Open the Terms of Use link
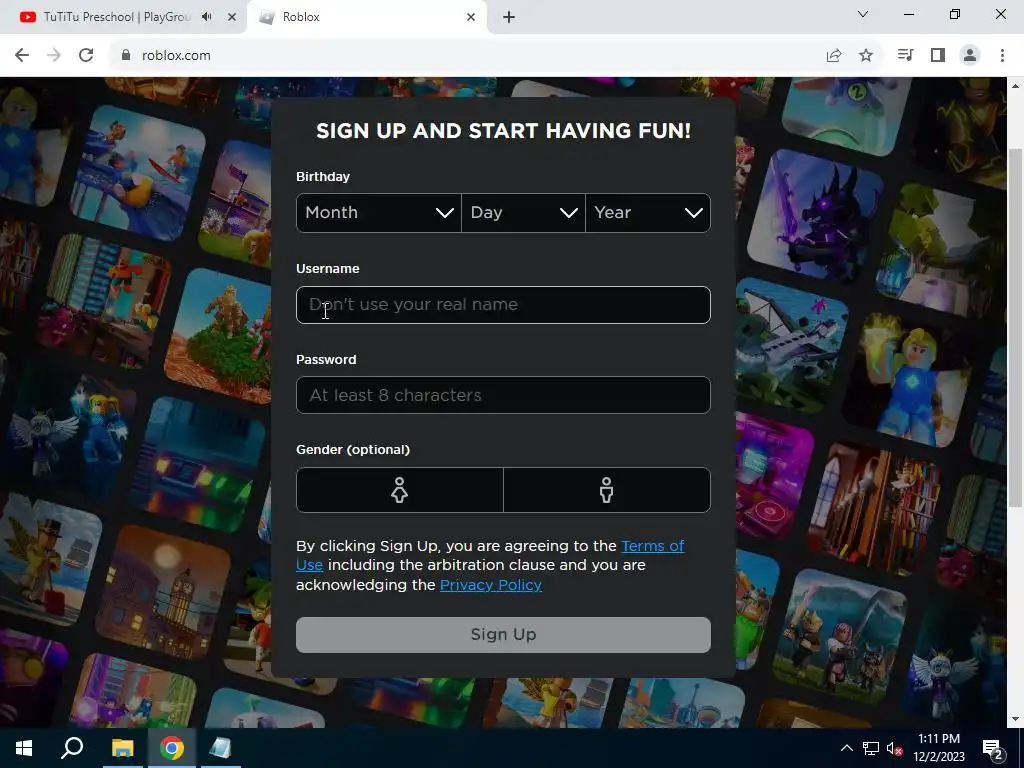The image size is (1024, 768). pos(652,546)
